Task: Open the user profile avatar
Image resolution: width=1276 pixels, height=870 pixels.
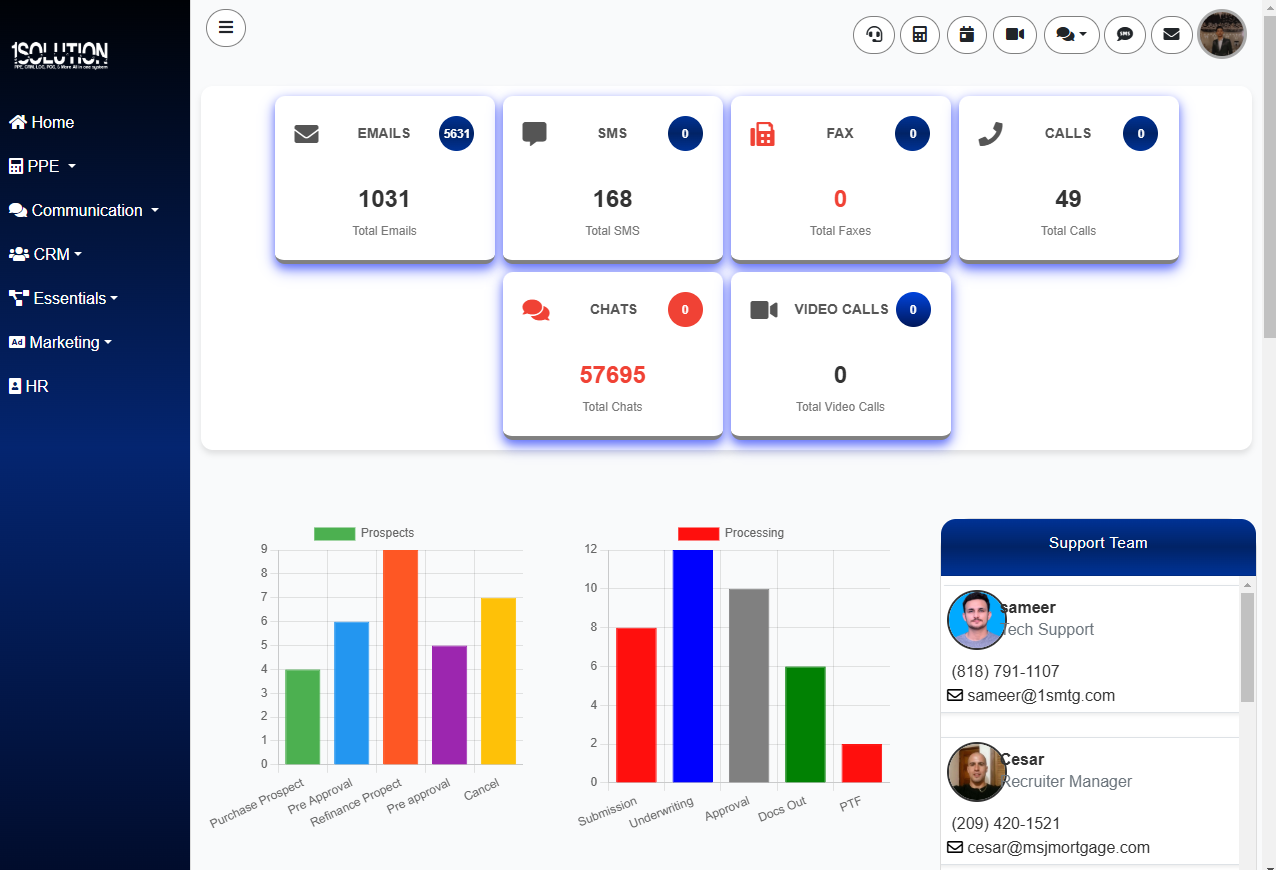Action: pos(1222,35)
